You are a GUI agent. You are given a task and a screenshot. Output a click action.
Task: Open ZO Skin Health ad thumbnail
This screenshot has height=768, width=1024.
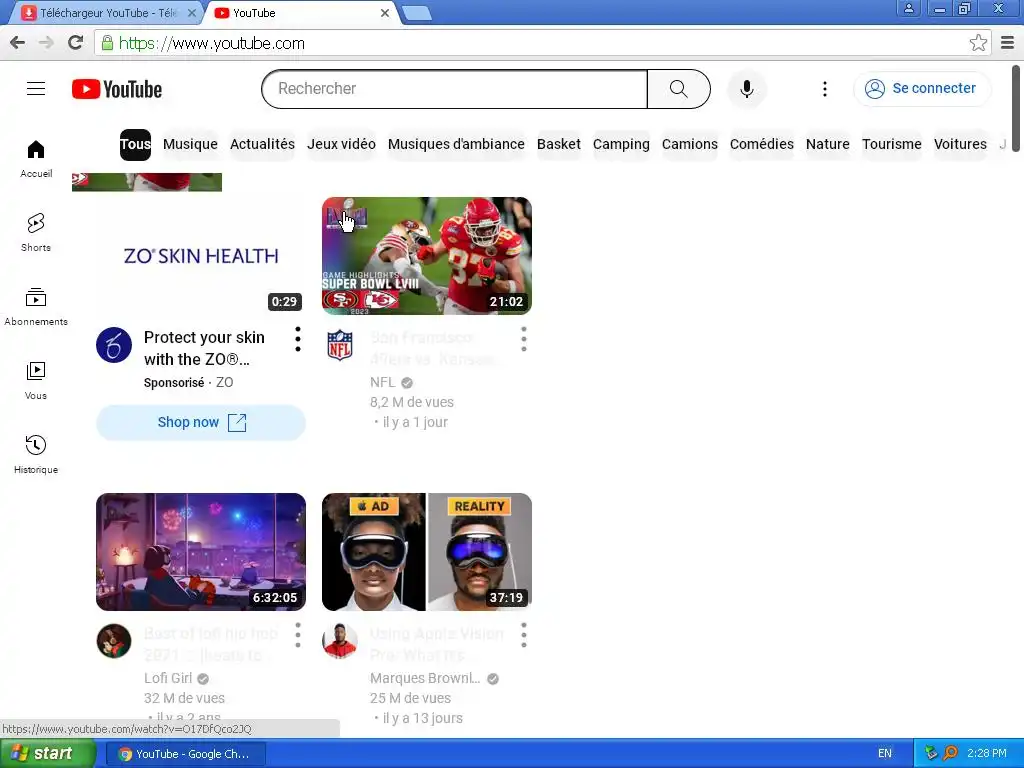[x=201, y=256]
